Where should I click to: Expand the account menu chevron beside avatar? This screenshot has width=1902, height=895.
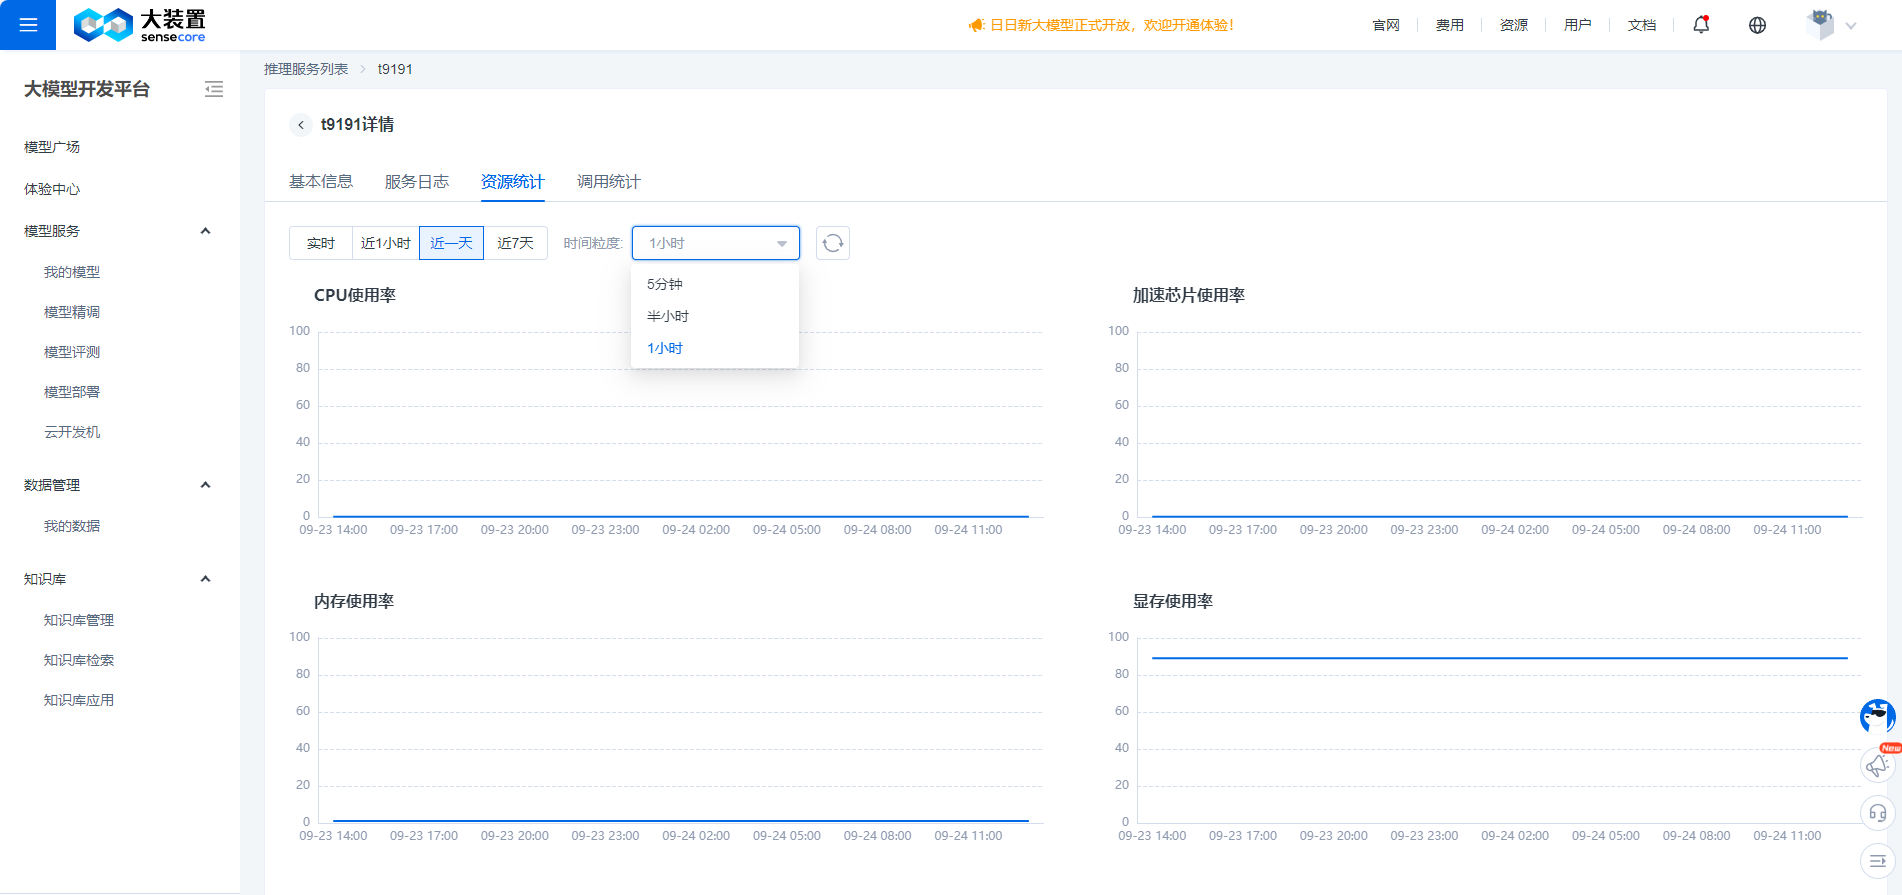pyautogui.click(x=1851, y=26)
